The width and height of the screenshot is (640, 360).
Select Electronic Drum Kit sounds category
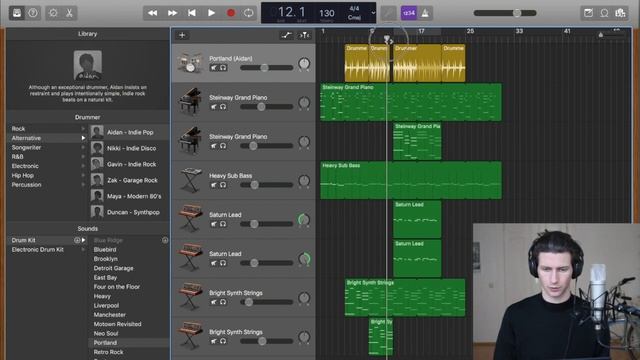pyautogui.click(x=38, y=249)
